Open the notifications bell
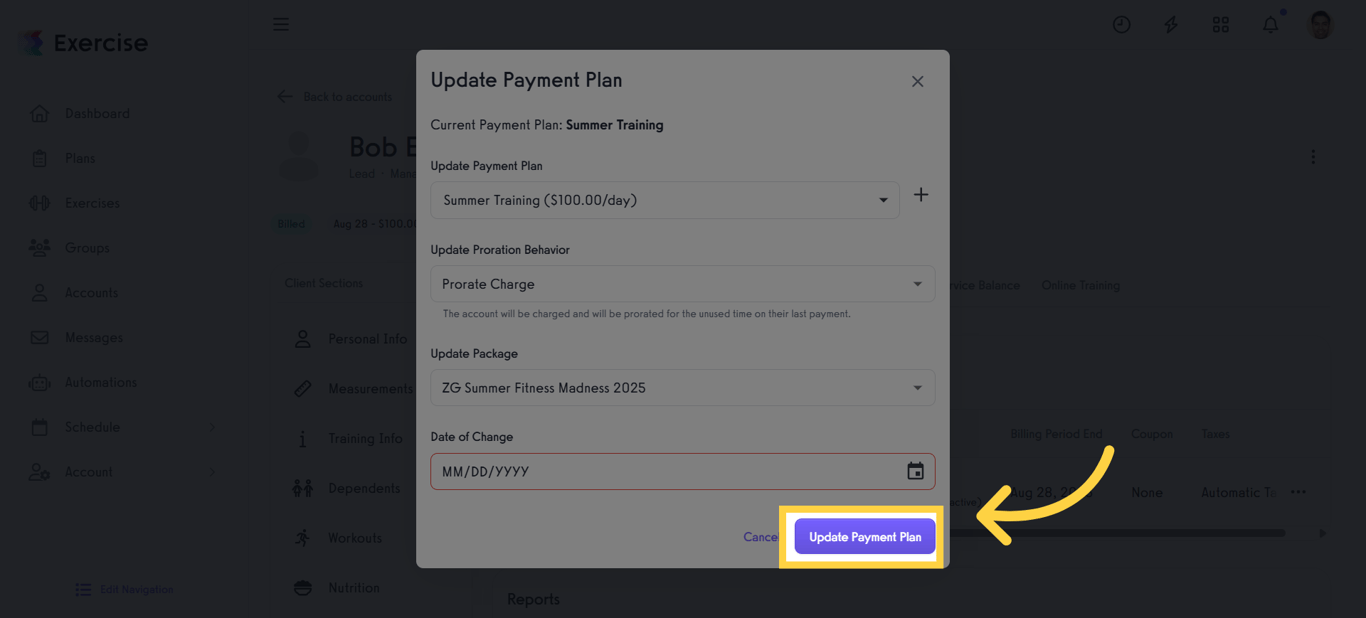Viewport: 1366px width, 618px height. [x=1270, y=24]
